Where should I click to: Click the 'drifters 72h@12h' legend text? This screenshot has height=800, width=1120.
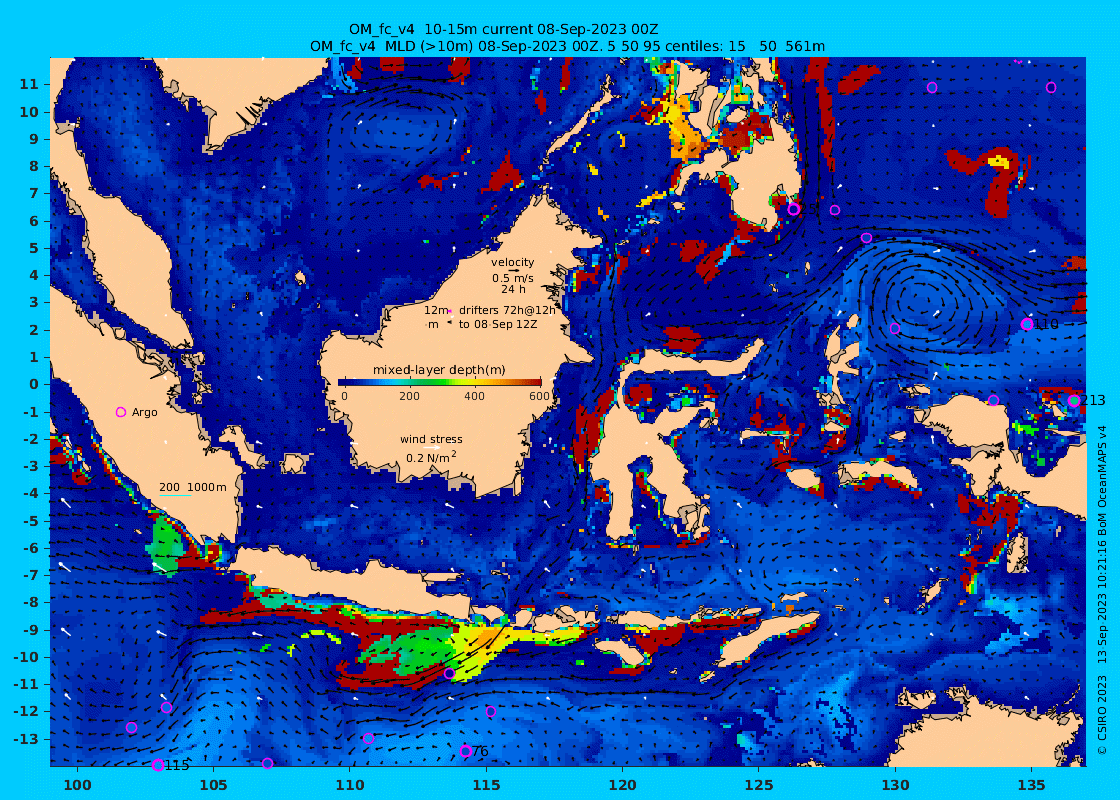pos(506,310)
